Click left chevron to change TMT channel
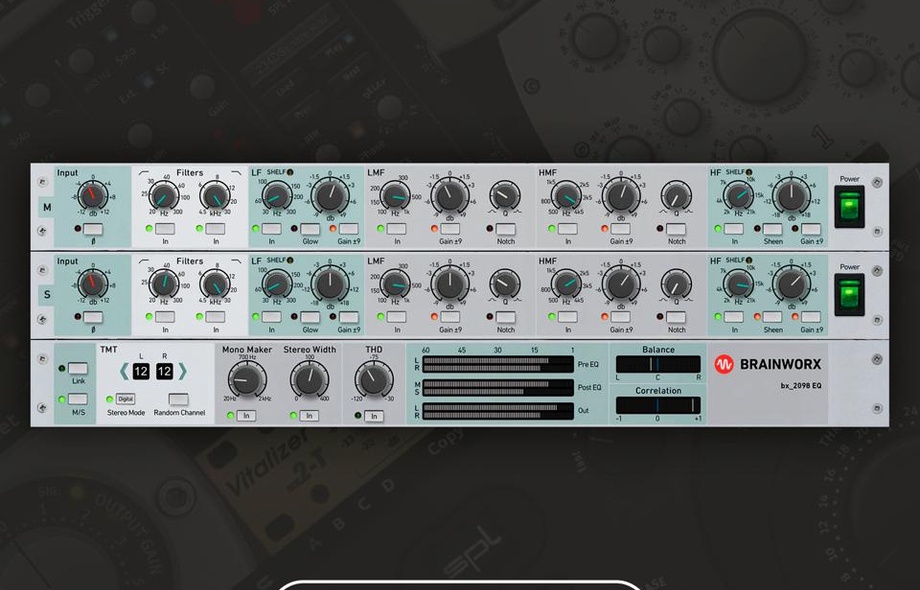Viewport: 920px width, 590px height. click(122, 371)
